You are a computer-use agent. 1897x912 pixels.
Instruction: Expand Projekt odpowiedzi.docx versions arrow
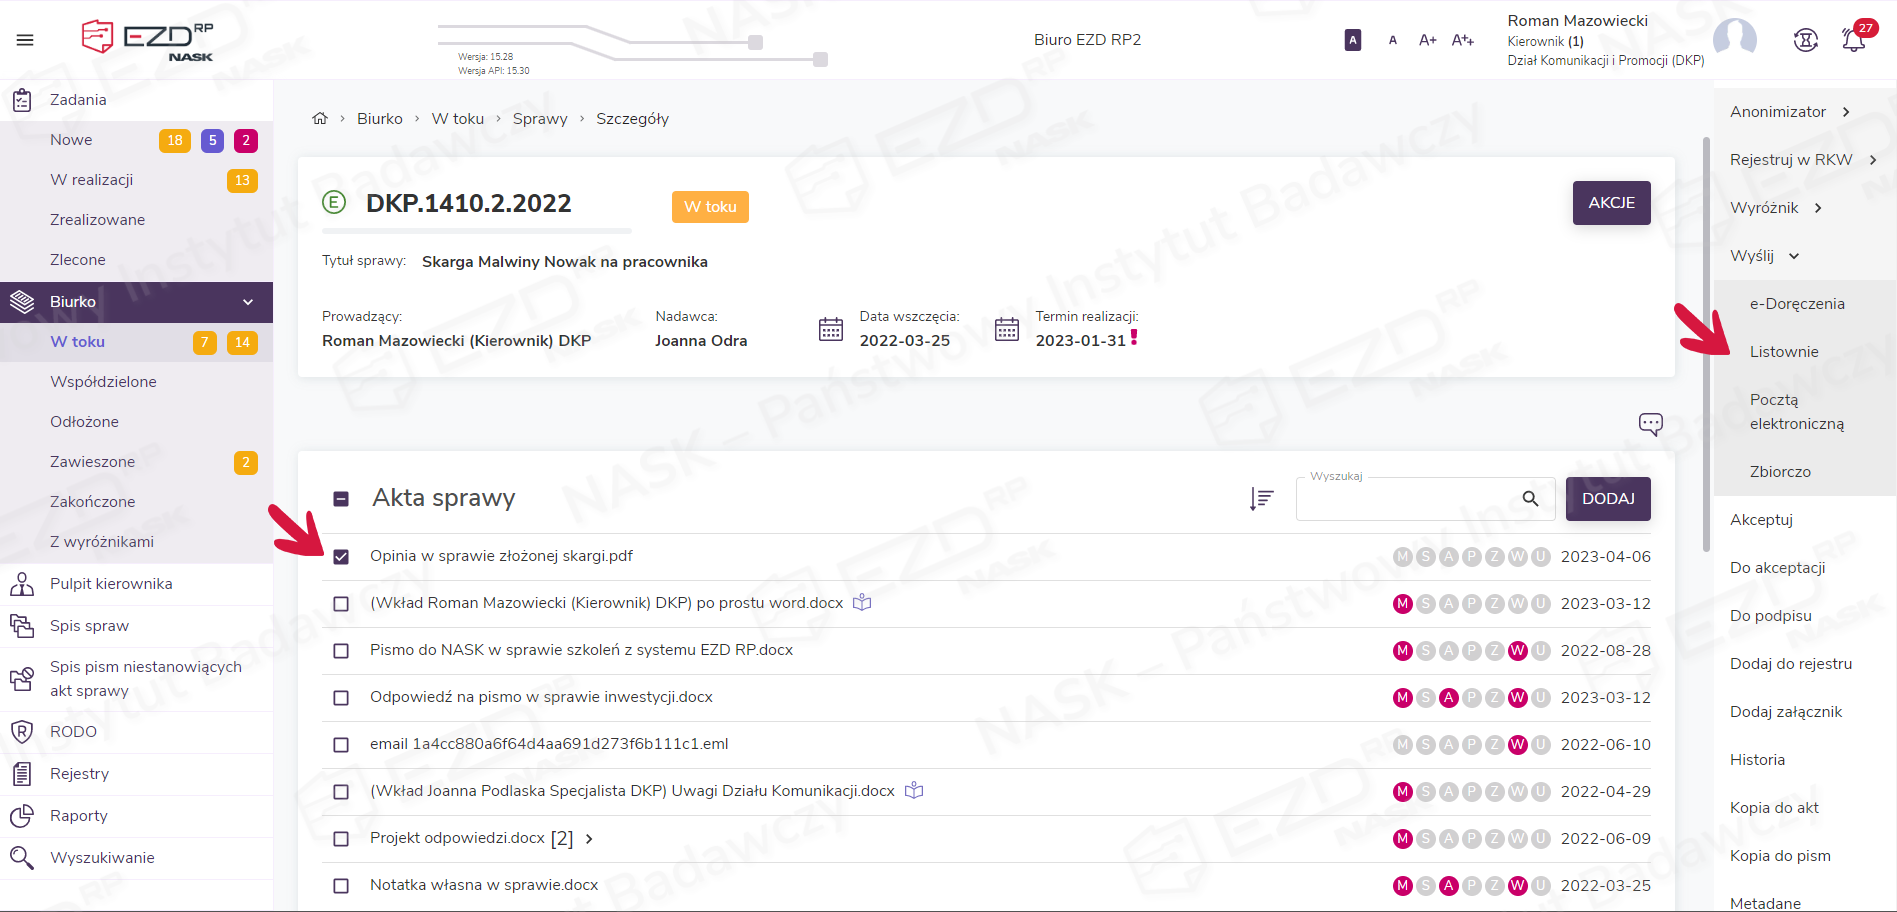point(589,839)
